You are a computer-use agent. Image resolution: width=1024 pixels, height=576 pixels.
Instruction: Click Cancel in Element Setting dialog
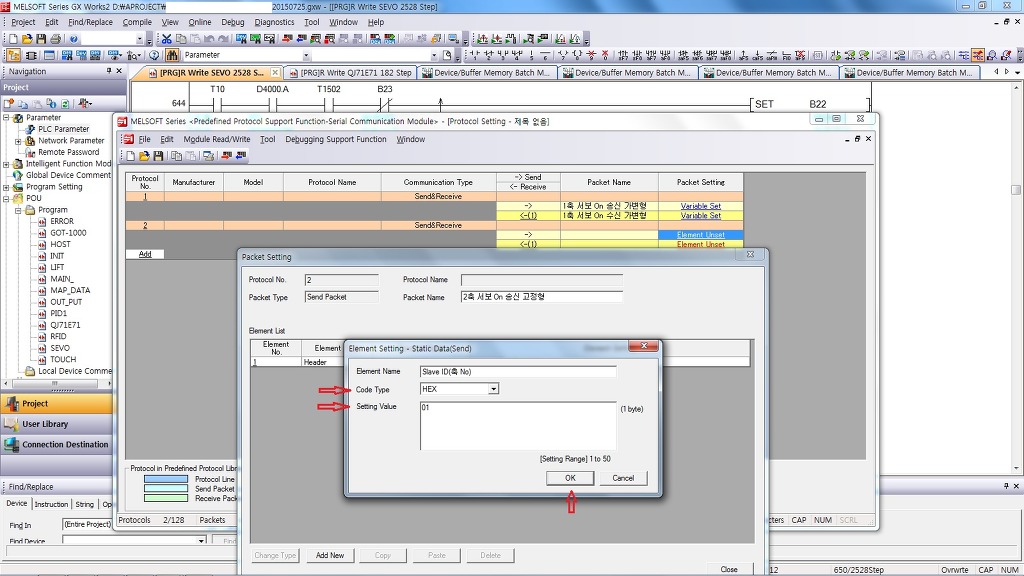click(623, 478)
